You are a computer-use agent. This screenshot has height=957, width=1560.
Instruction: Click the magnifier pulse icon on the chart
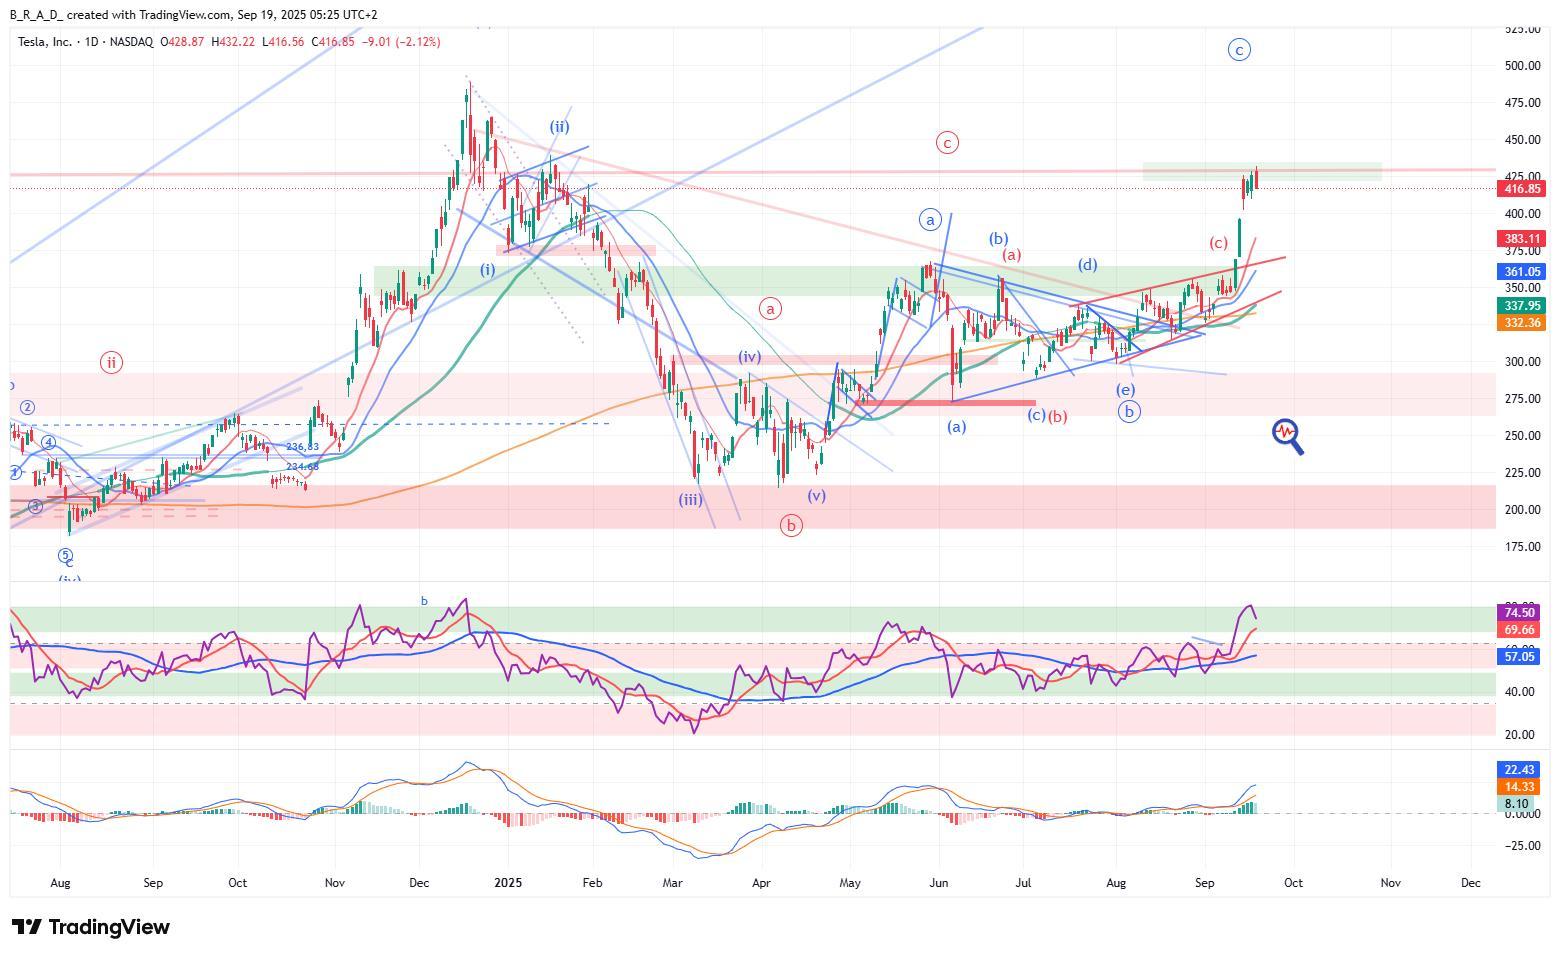click(1288, 436)
